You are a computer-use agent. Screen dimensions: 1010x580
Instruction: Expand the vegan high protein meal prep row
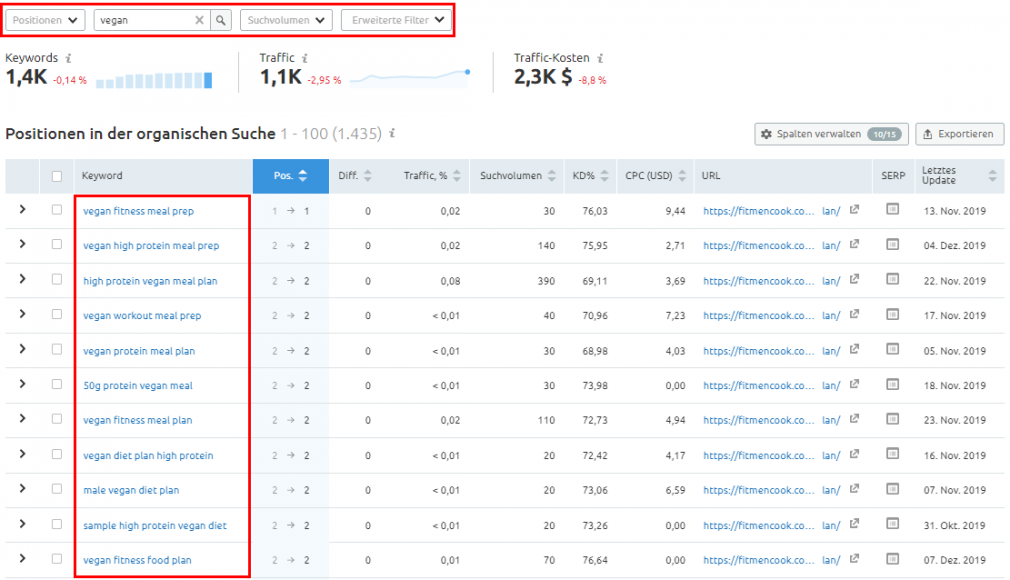pyautogui.click(x=23, y=244)
